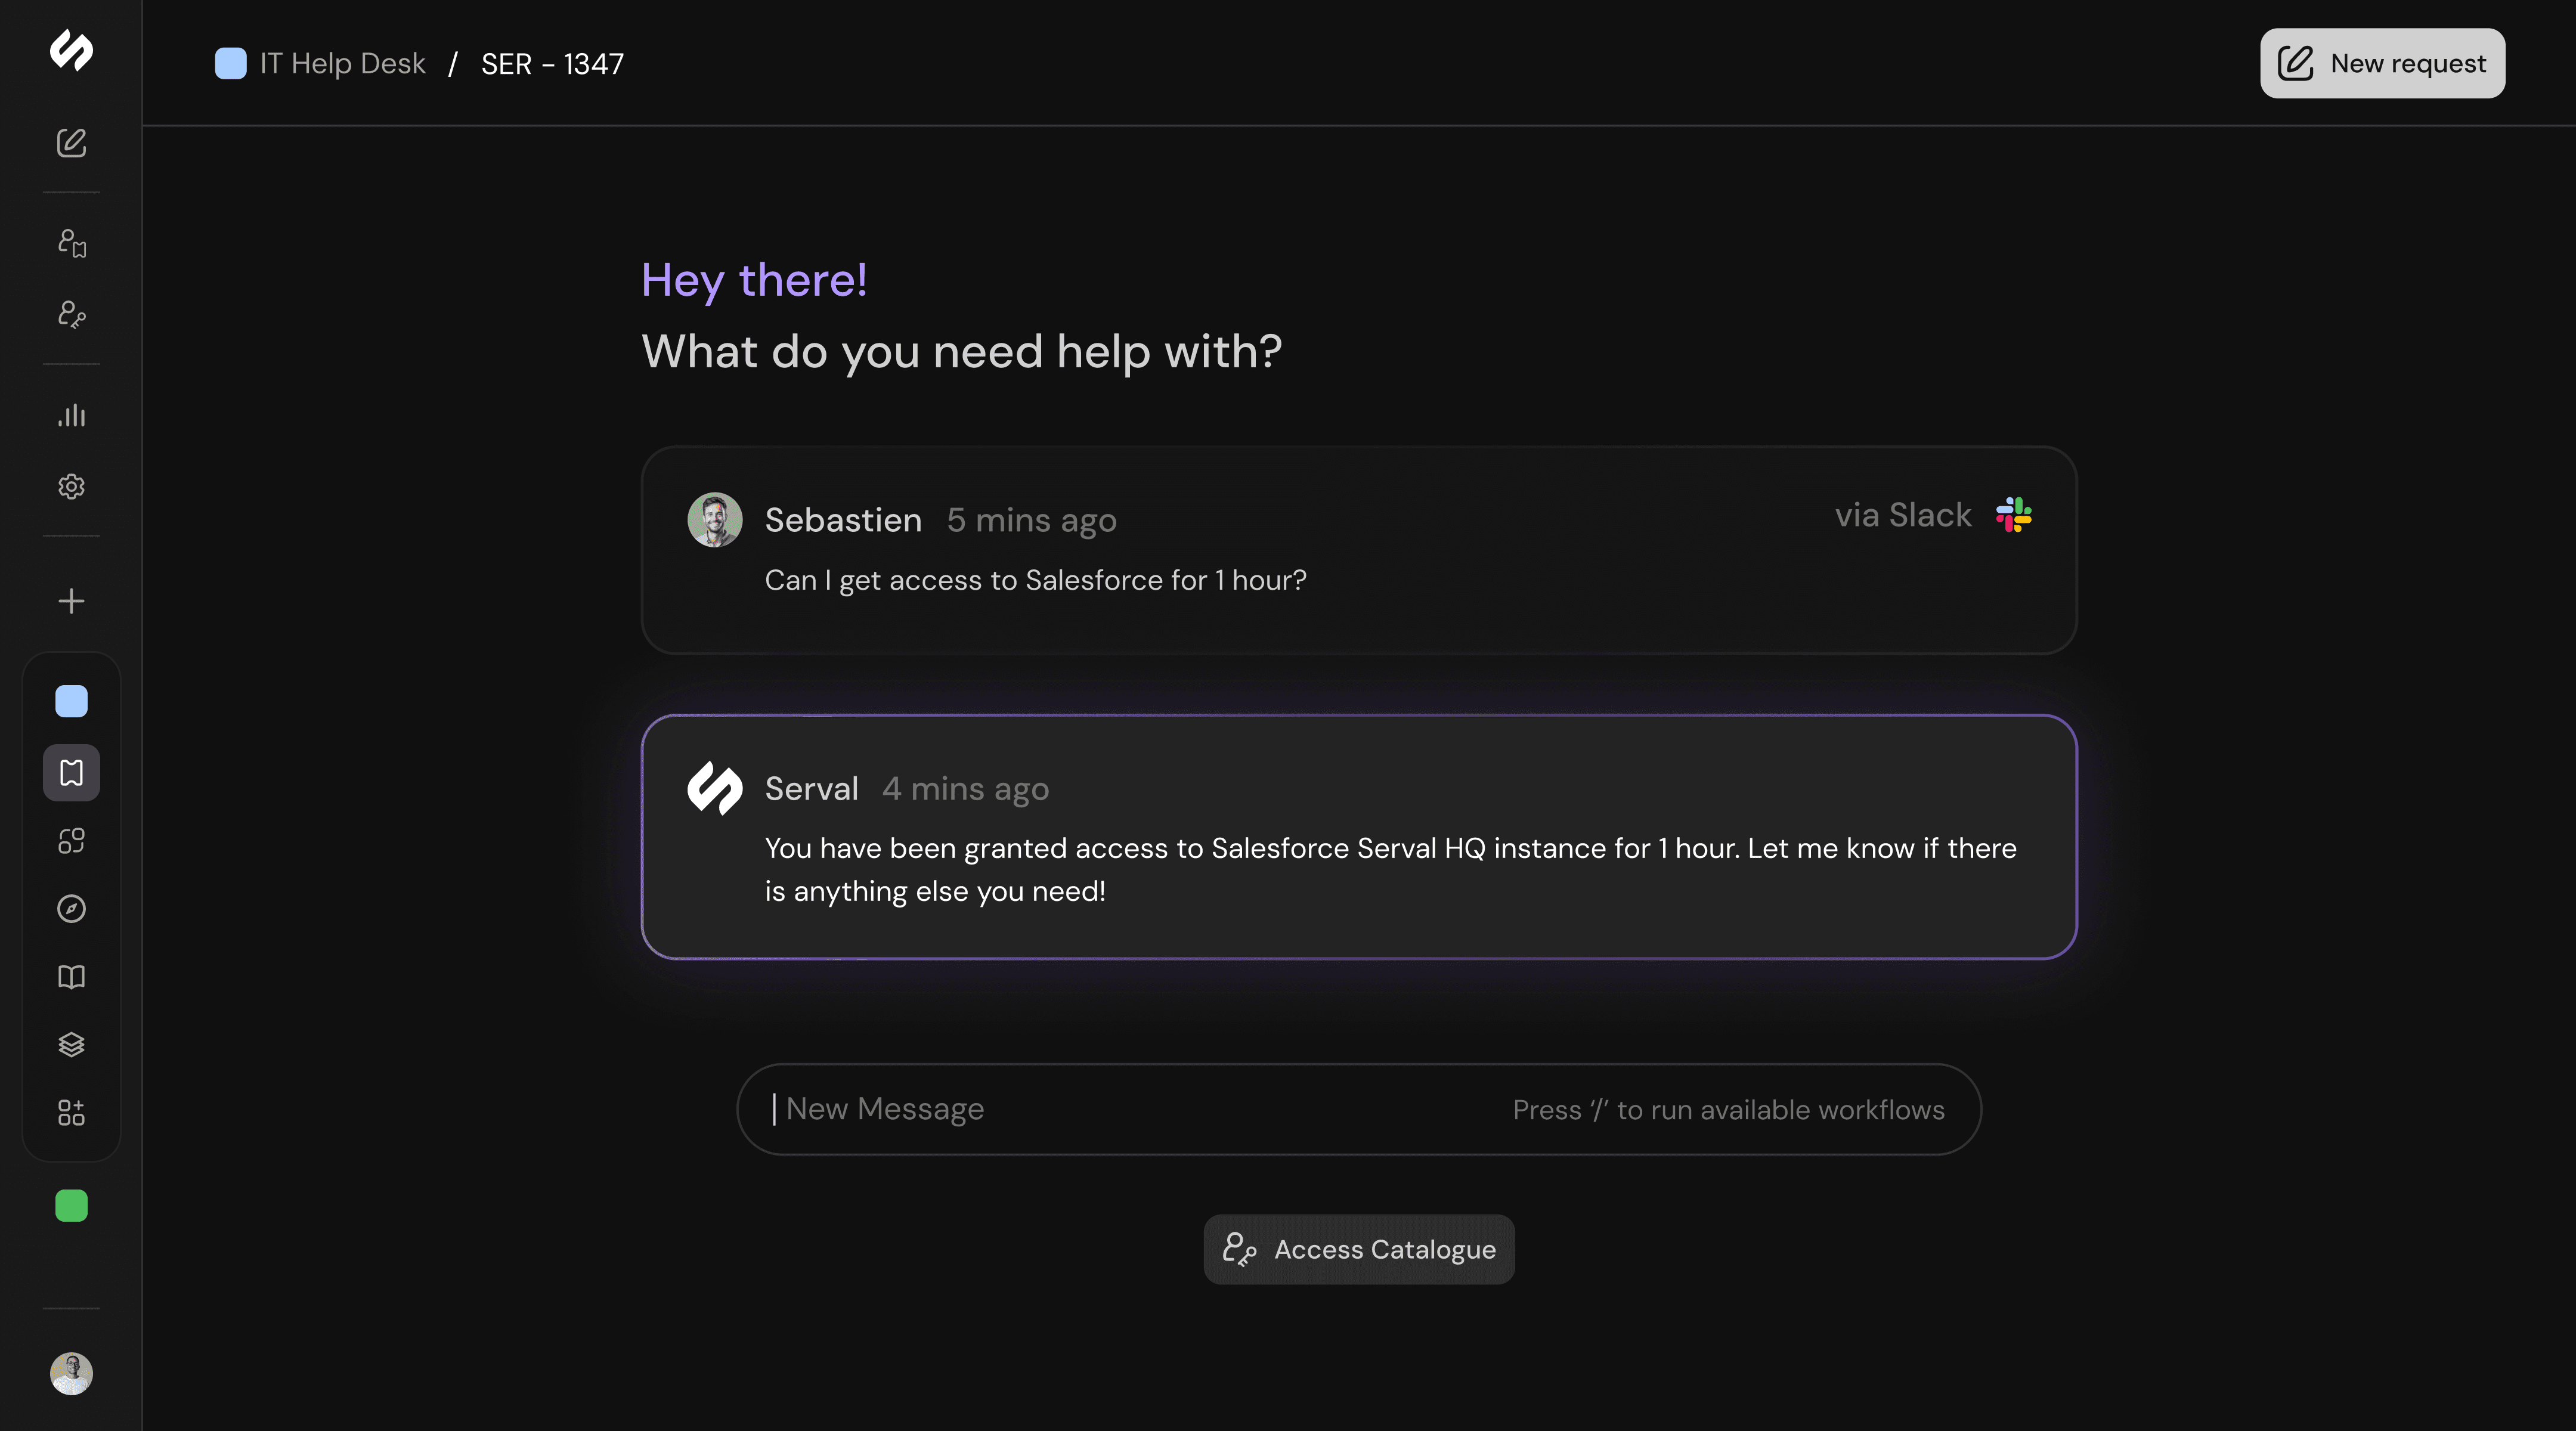Open the compass explore icon
This screenshot has width=2576, height=1431.
(71, 908)
